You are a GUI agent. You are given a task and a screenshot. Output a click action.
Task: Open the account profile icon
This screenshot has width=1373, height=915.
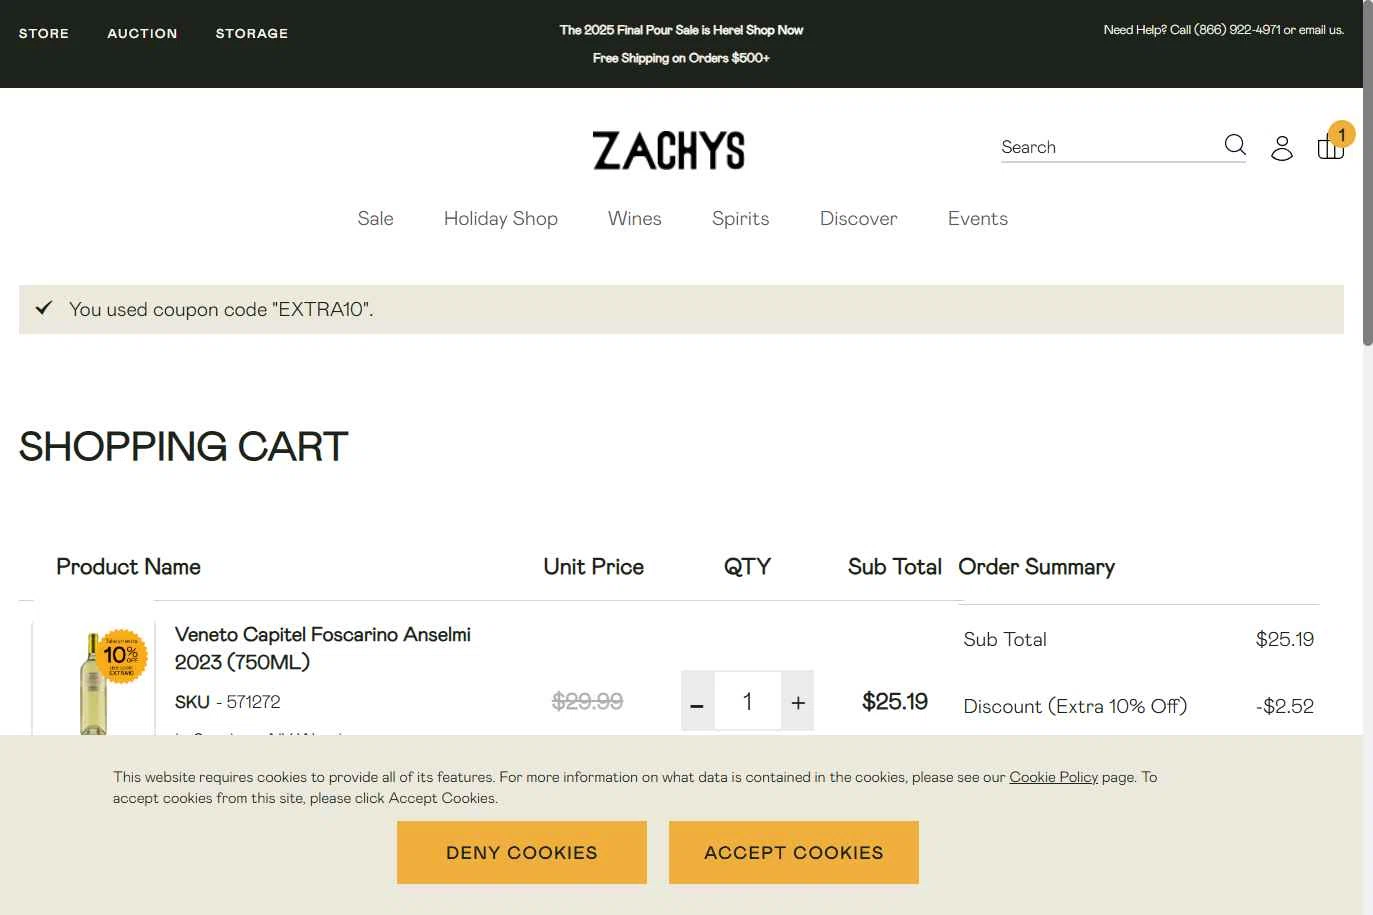[x=1282, y=148]
